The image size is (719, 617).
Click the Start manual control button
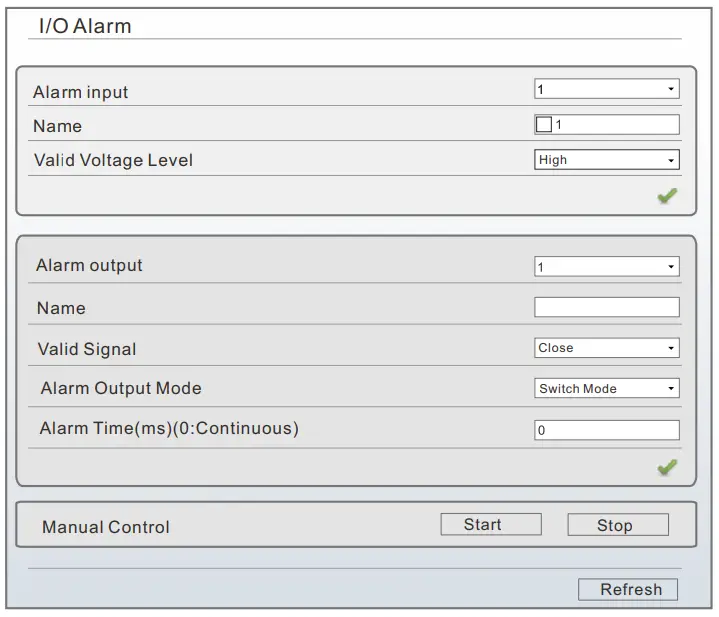[491, 524]
